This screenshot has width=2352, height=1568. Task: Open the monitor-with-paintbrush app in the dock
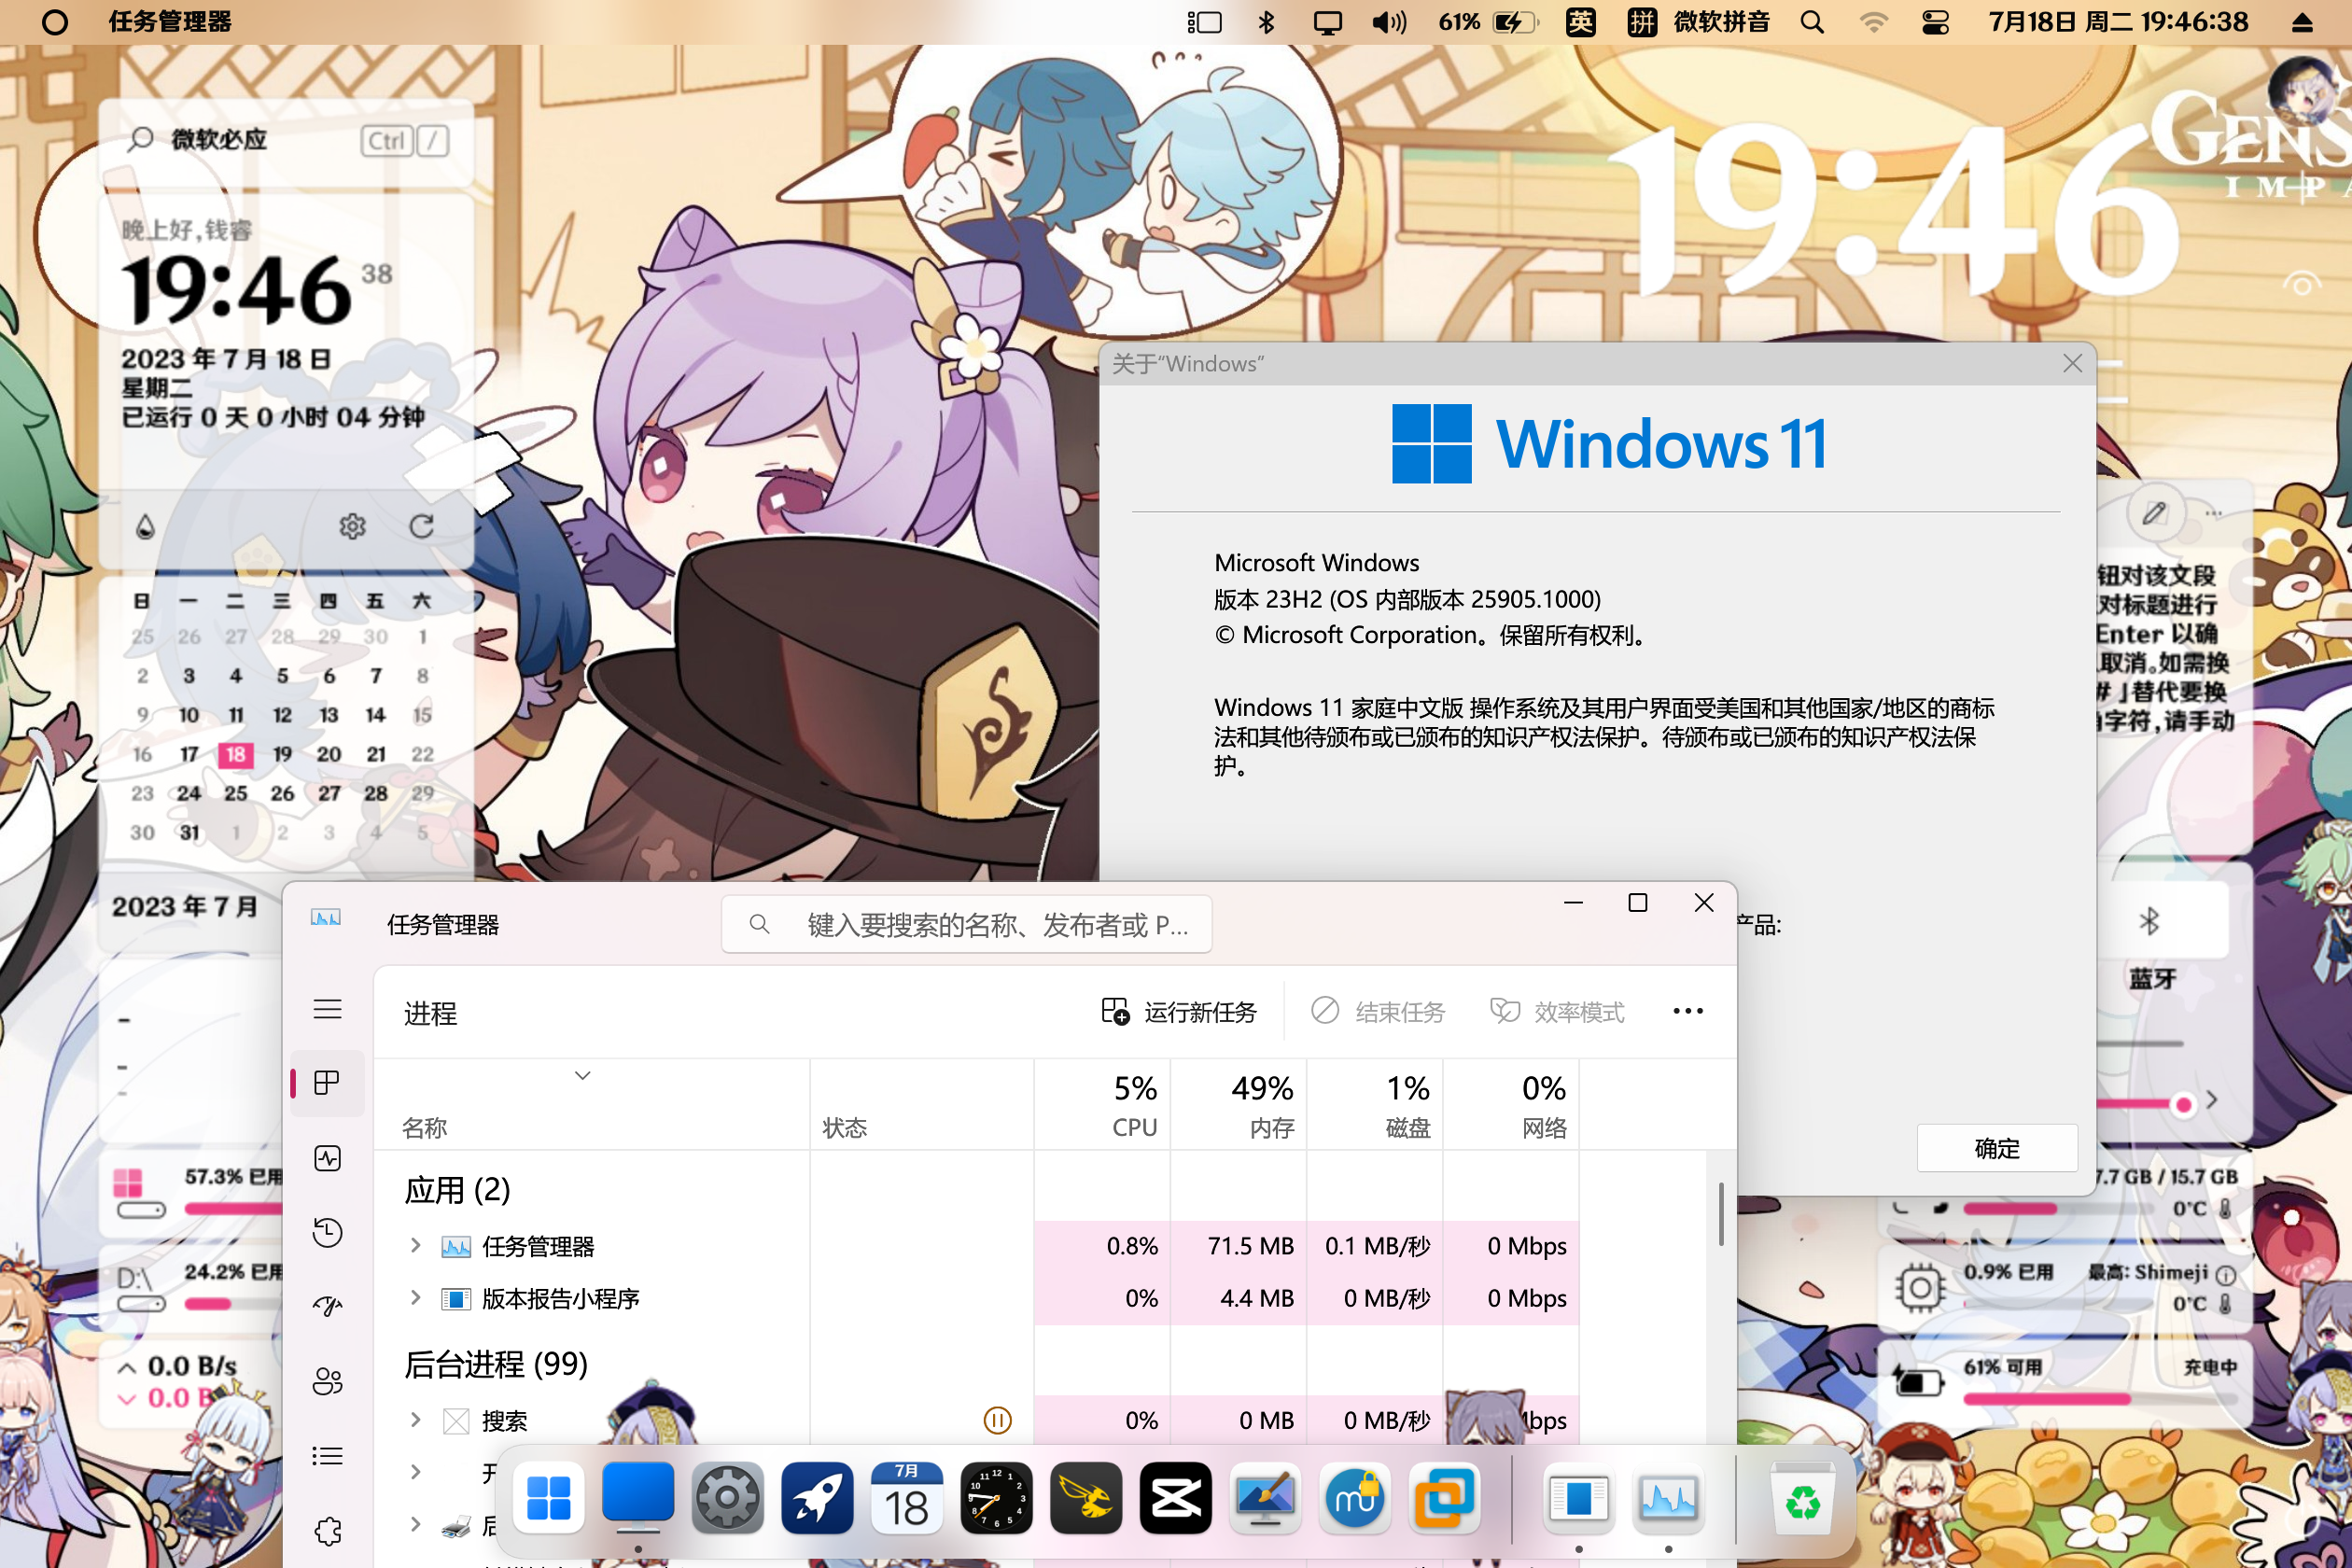coord(1265,1498)
